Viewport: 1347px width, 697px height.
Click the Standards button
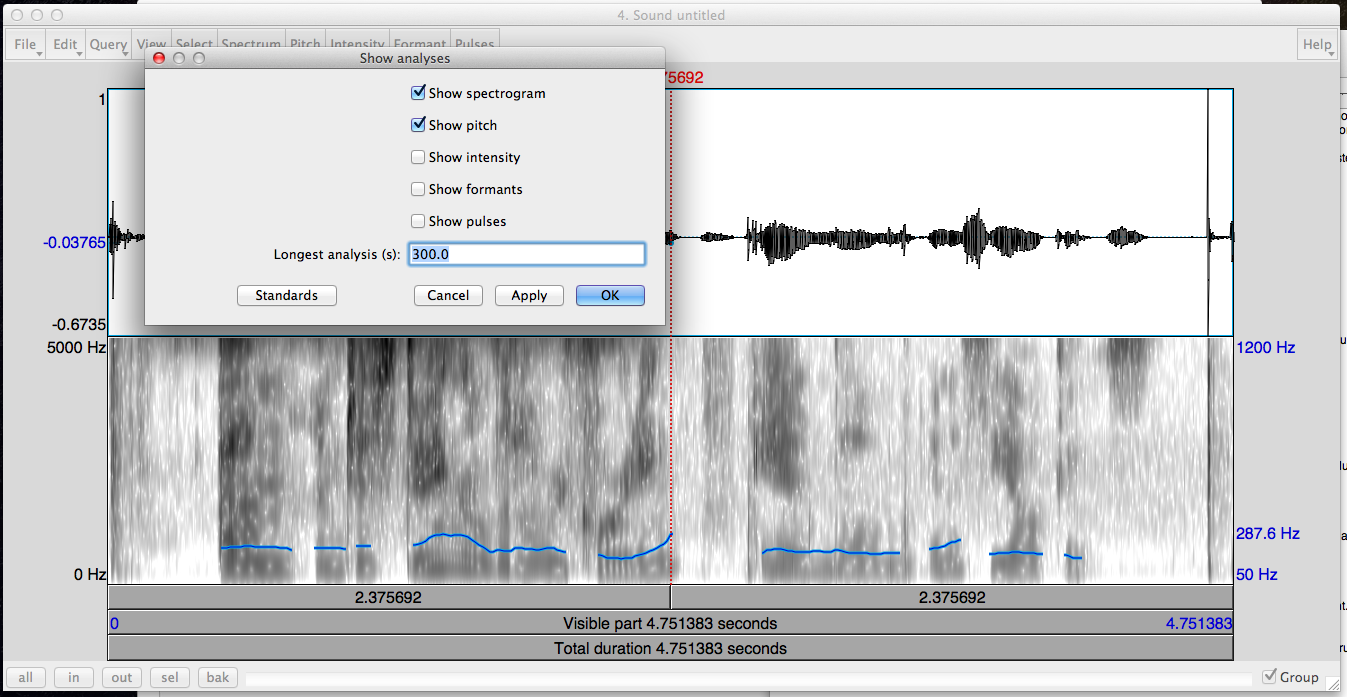[x=287, y=295]
